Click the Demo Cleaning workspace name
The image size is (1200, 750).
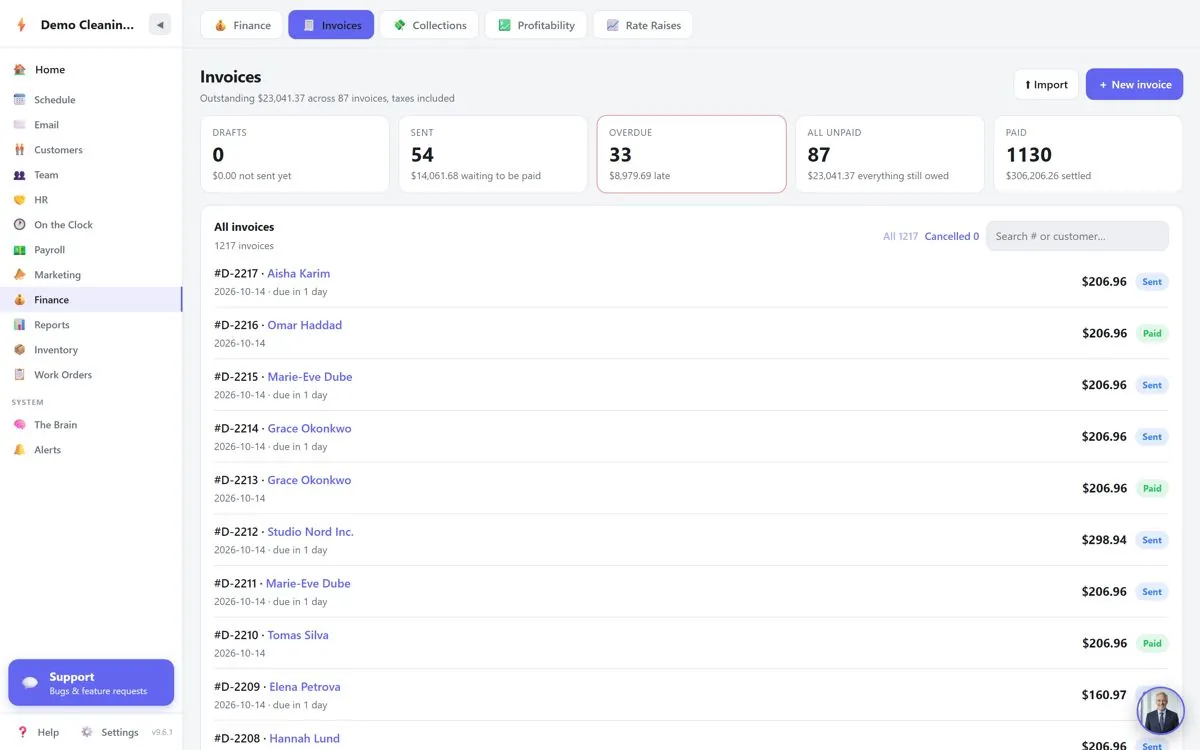(87, 25)
